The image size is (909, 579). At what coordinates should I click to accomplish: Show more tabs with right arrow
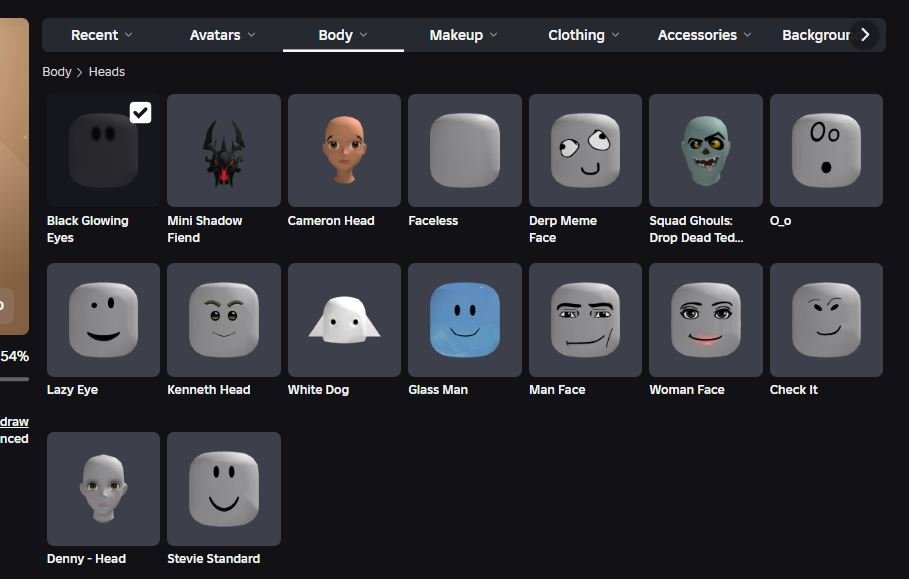pos(865,35)
